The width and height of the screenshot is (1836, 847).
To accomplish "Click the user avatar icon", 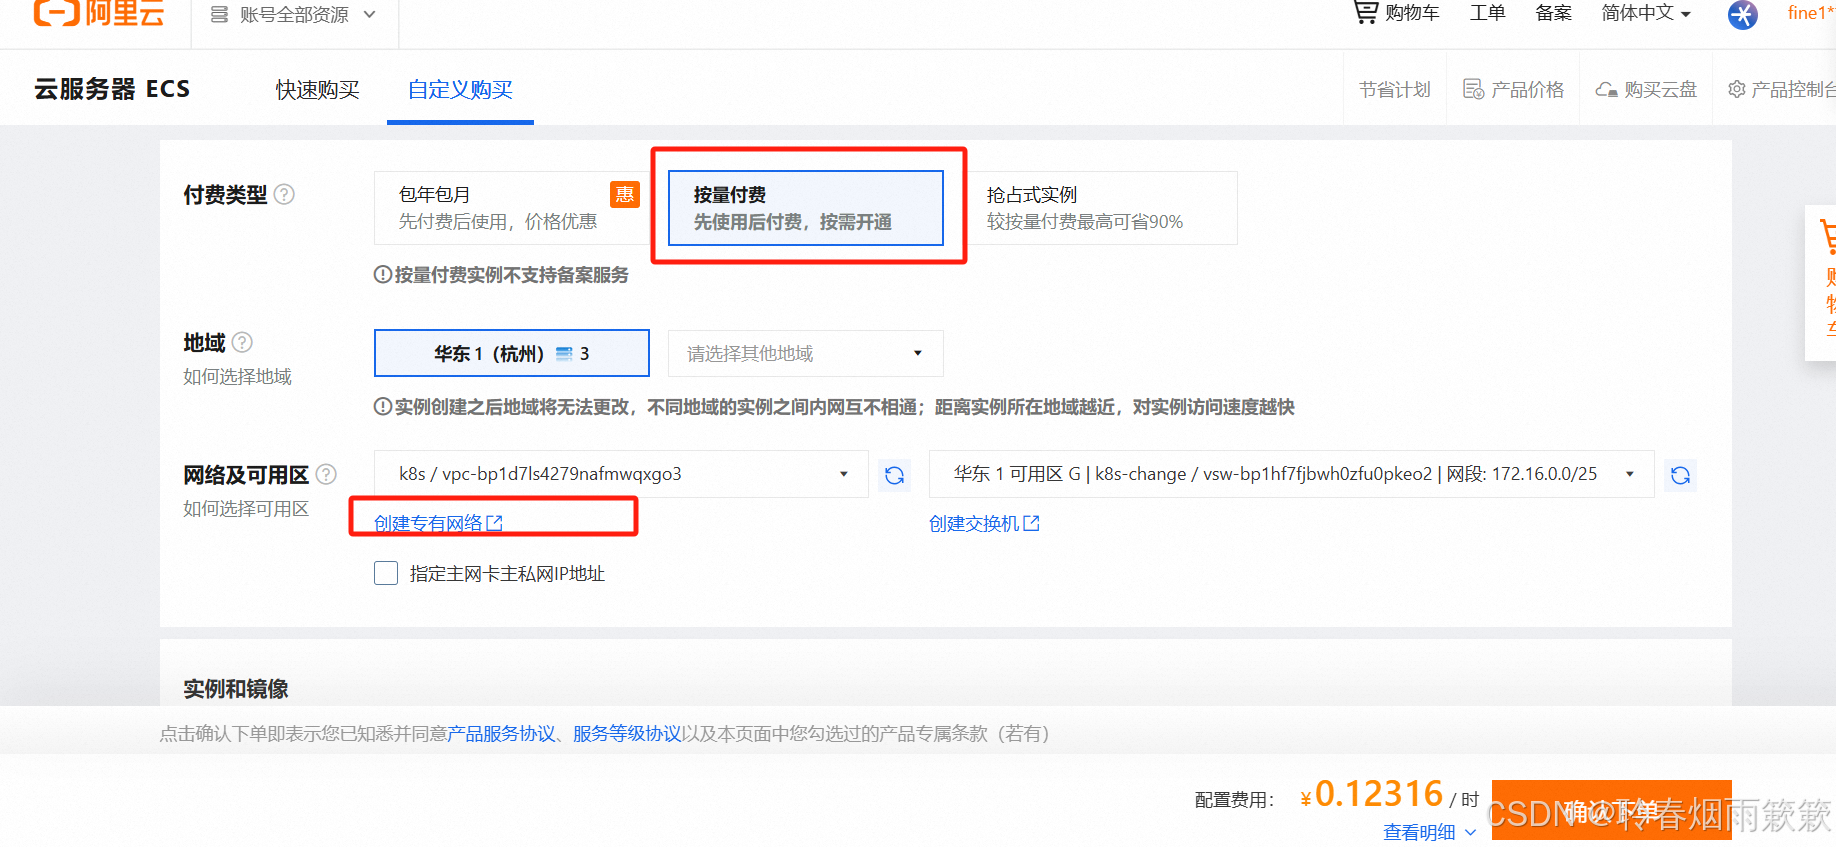I will (1742, 15).
